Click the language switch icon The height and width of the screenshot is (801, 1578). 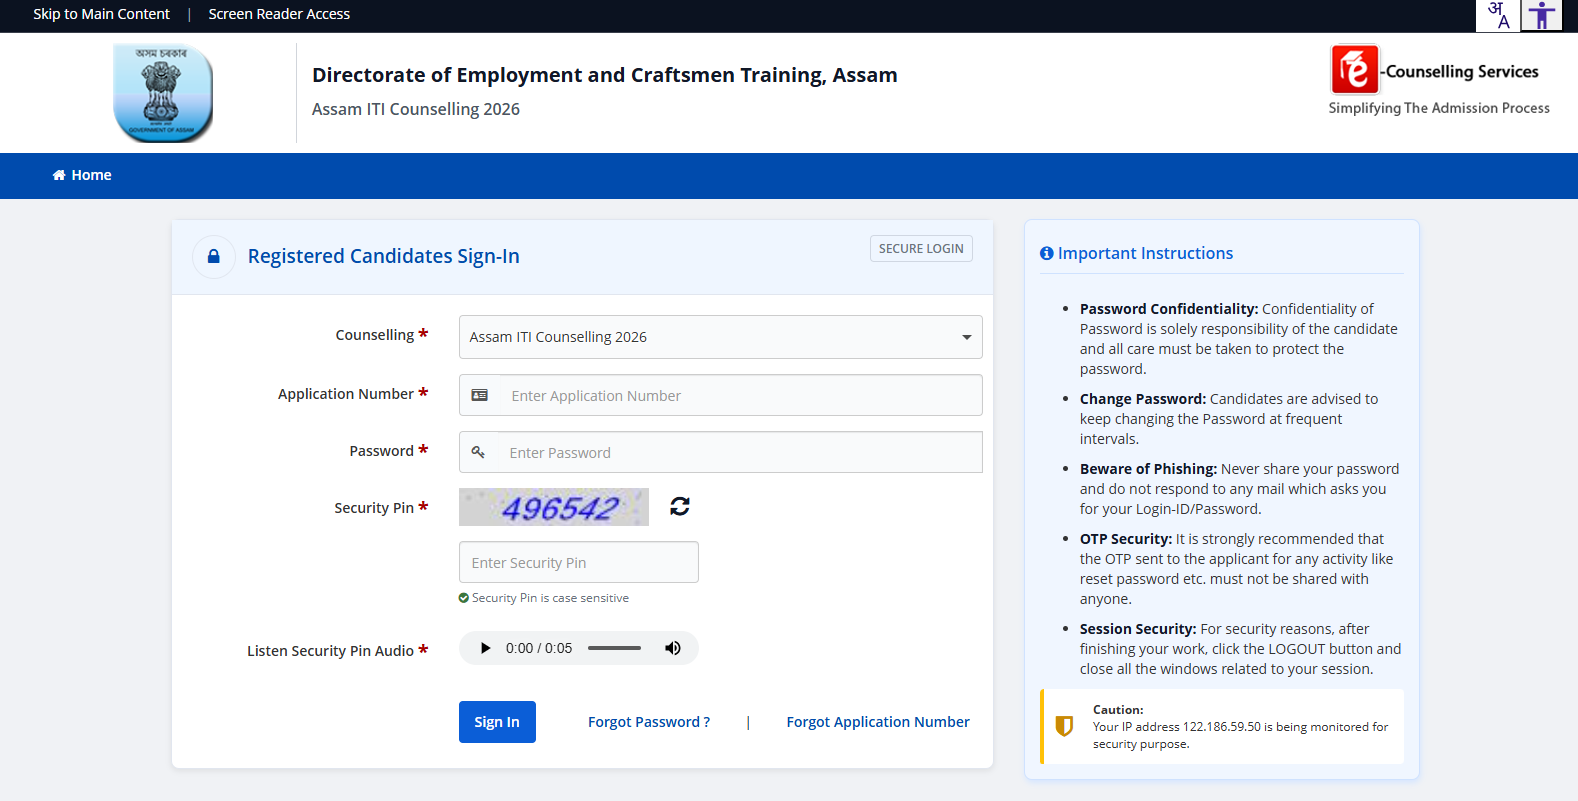tap(1497, 15)
